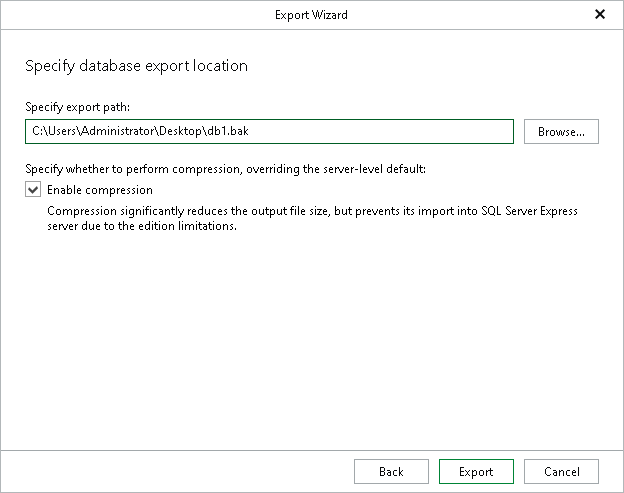The image size is (624, 493).
Task: Go Back to the previous wizard step
Action: point(391,472)
